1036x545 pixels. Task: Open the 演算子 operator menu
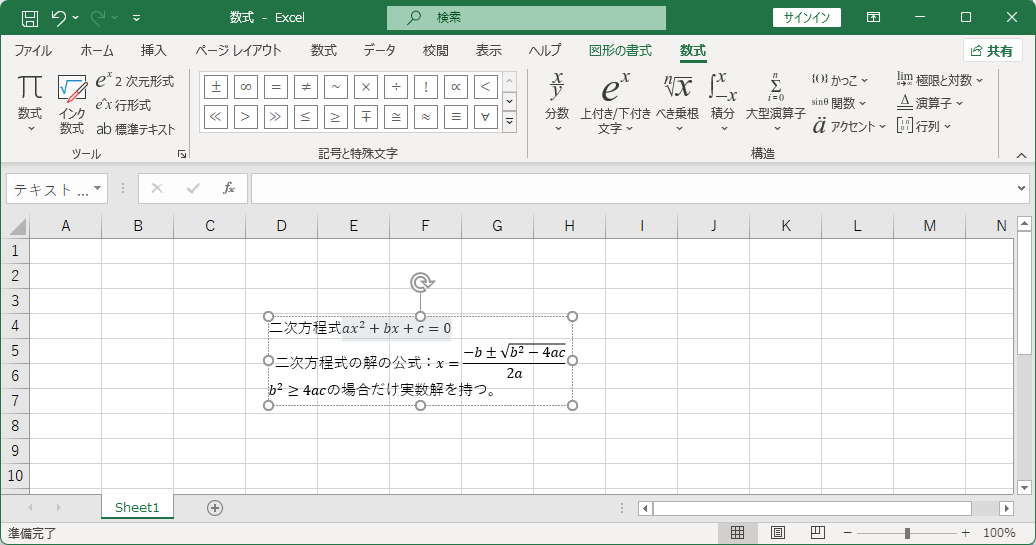pyautogui.click(x=930, y=103)
